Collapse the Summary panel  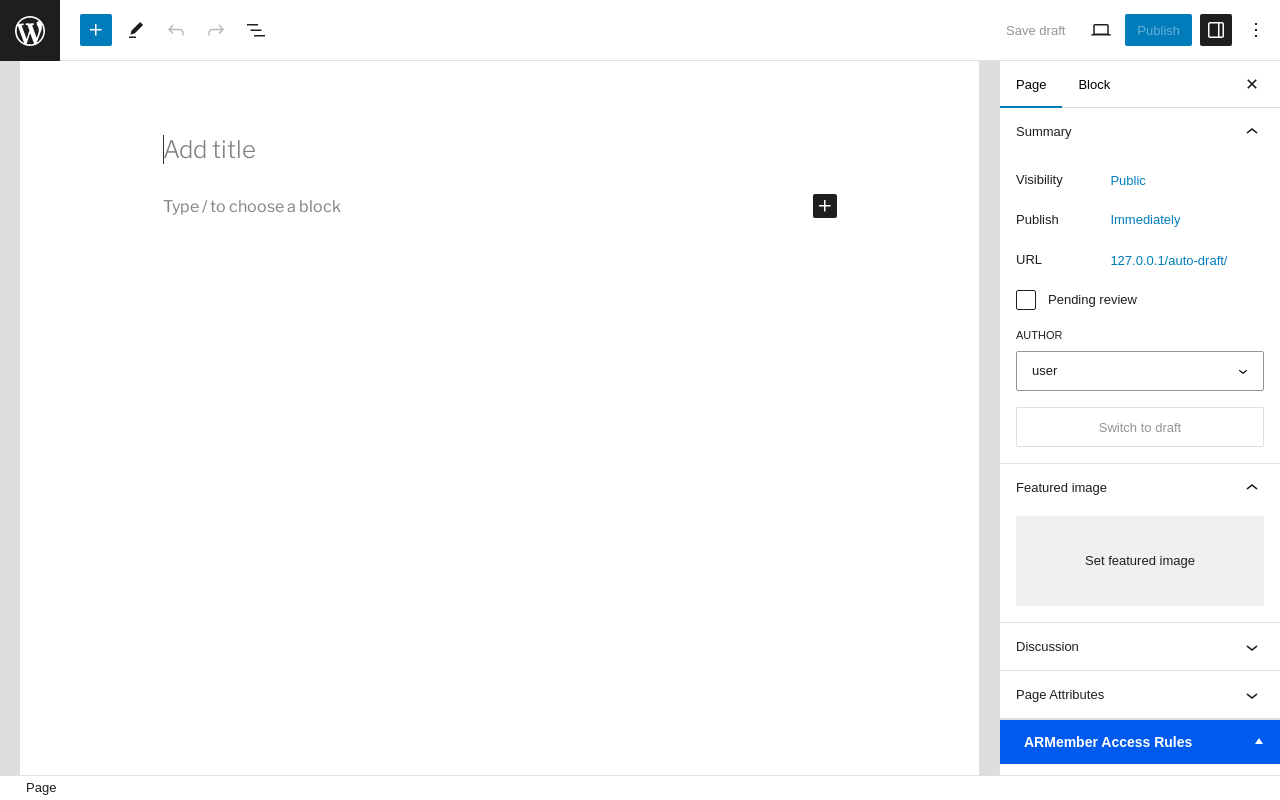(x=1140, y=131)
